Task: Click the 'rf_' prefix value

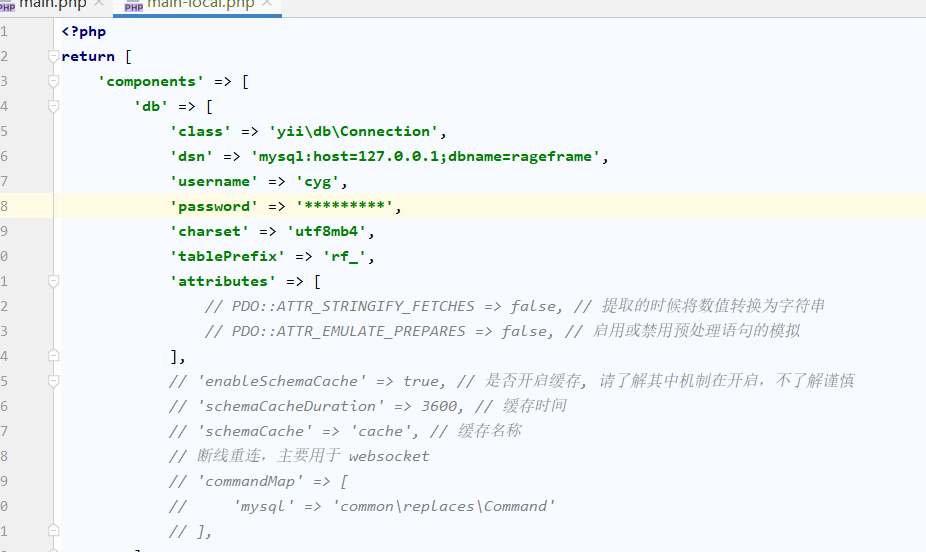Action: tap(344, 256)
